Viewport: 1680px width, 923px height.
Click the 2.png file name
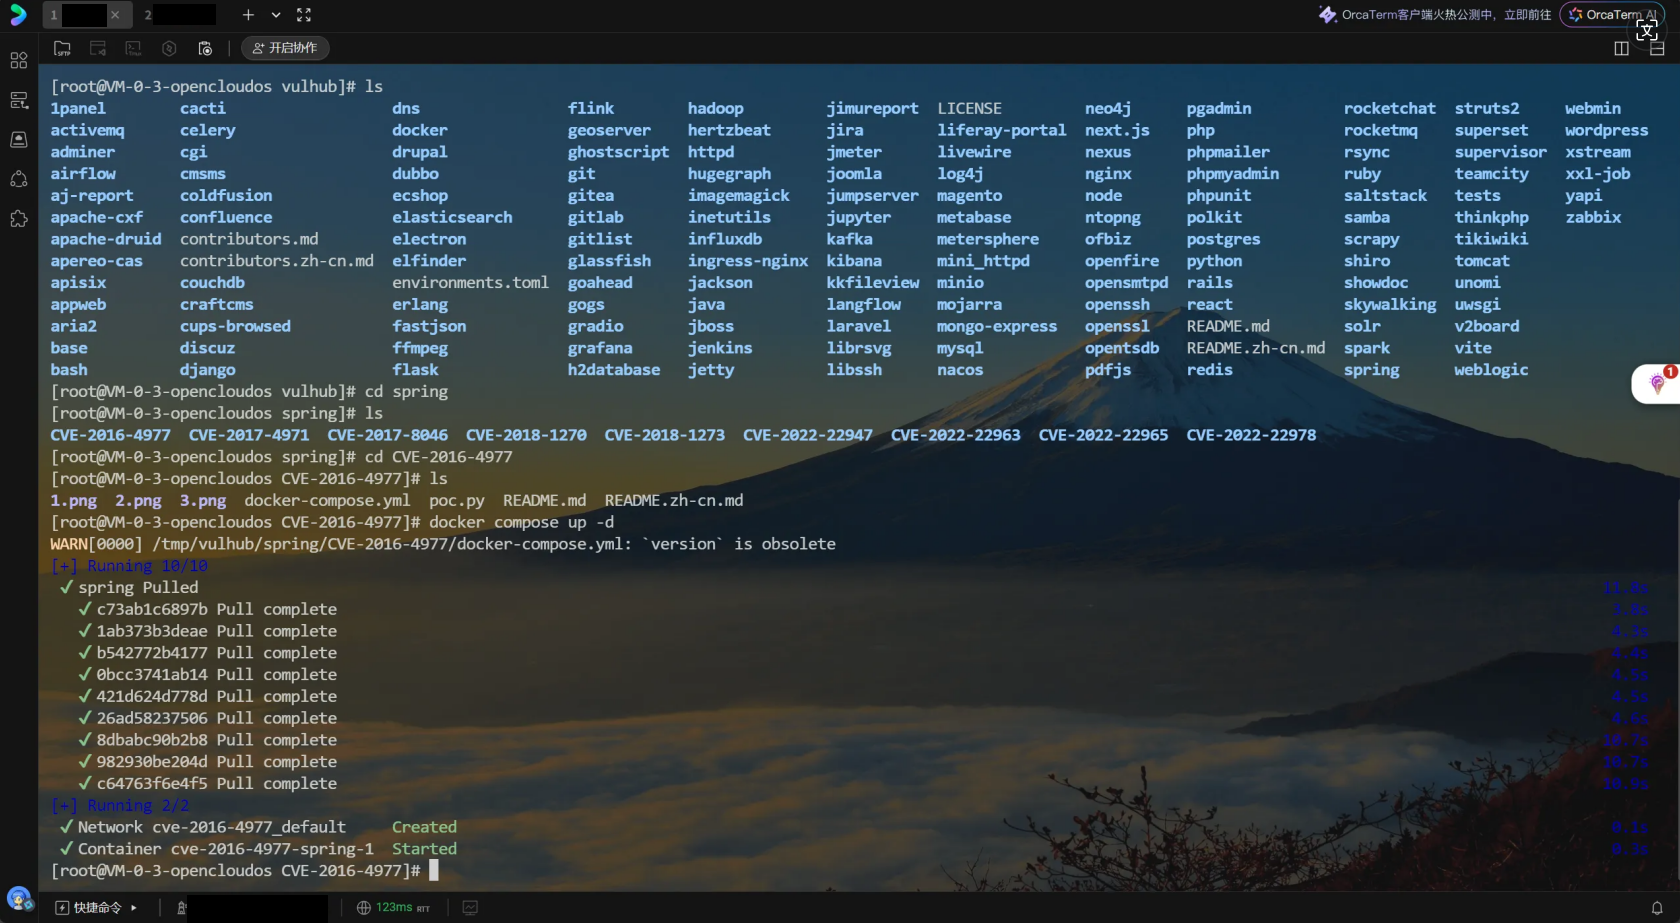[x=138, y=501]
